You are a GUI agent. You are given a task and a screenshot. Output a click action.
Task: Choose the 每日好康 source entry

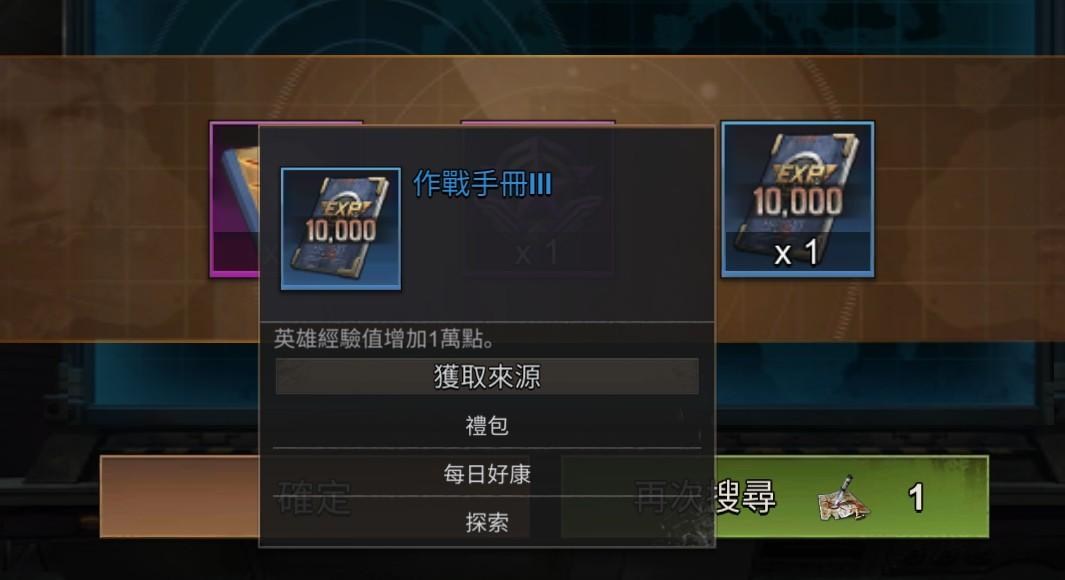tap(487, 474)
